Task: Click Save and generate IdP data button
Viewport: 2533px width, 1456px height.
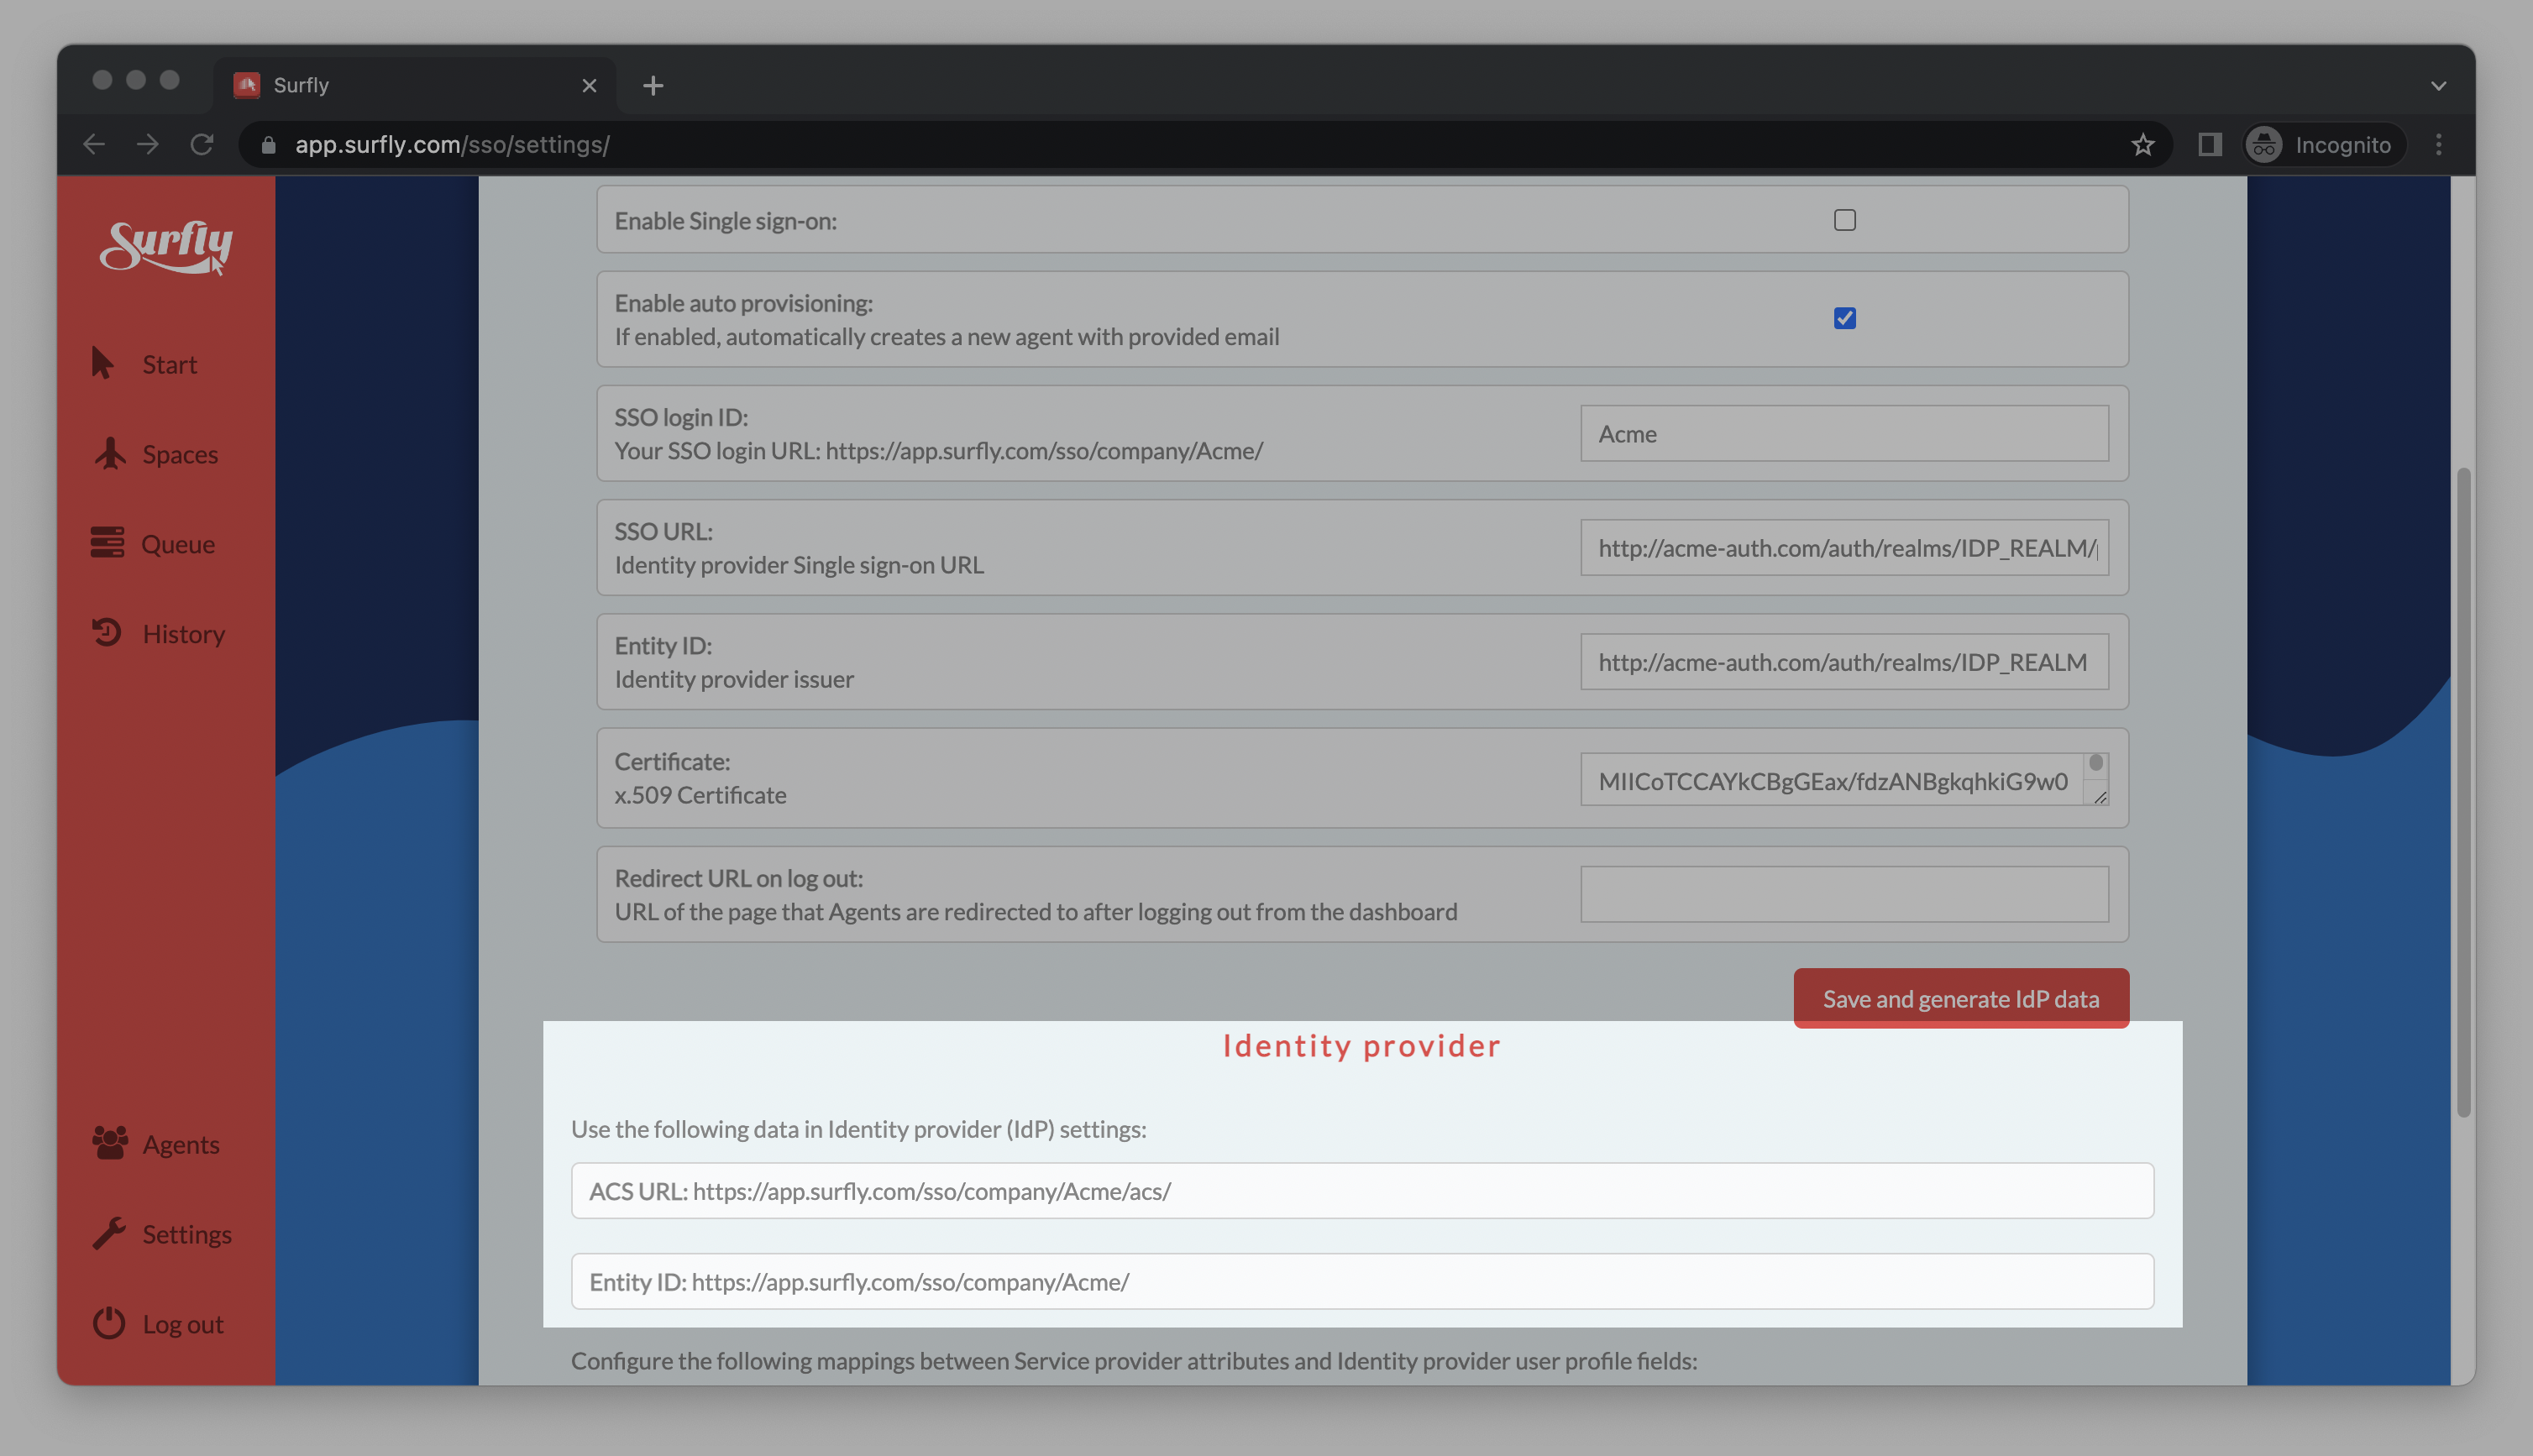Action: tap(1960, 998)
